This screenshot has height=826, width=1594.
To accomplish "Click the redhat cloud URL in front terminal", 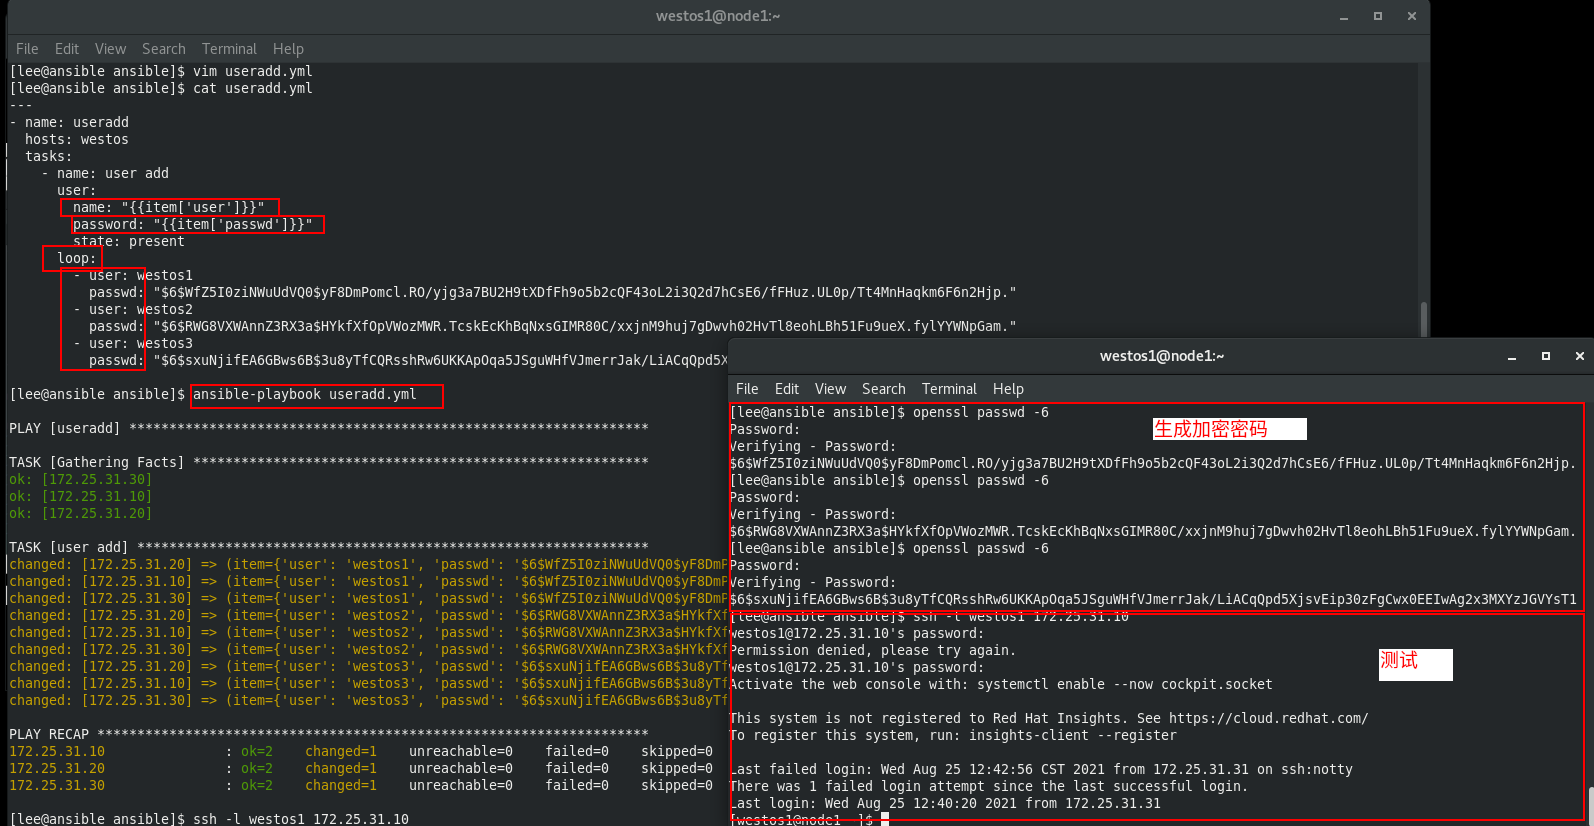I will (x=1268, y=719).
